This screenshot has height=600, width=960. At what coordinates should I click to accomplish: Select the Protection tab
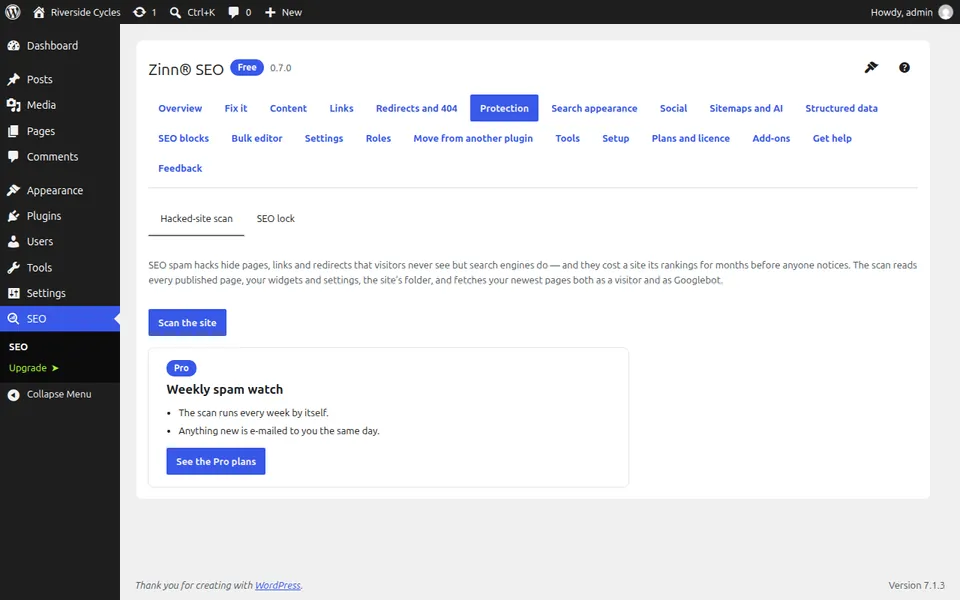504,108
